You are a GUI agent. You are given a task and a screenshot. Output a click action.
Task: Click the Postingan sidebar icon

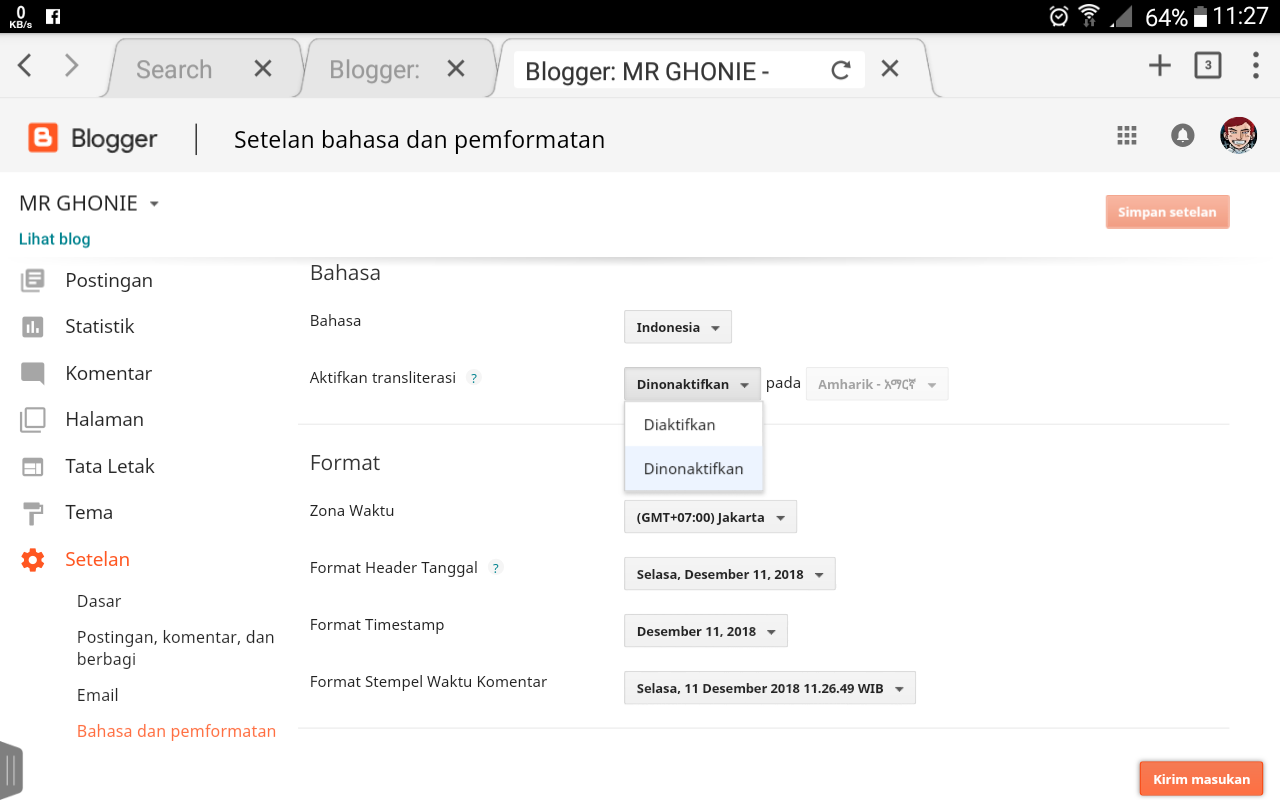(33, 280)
